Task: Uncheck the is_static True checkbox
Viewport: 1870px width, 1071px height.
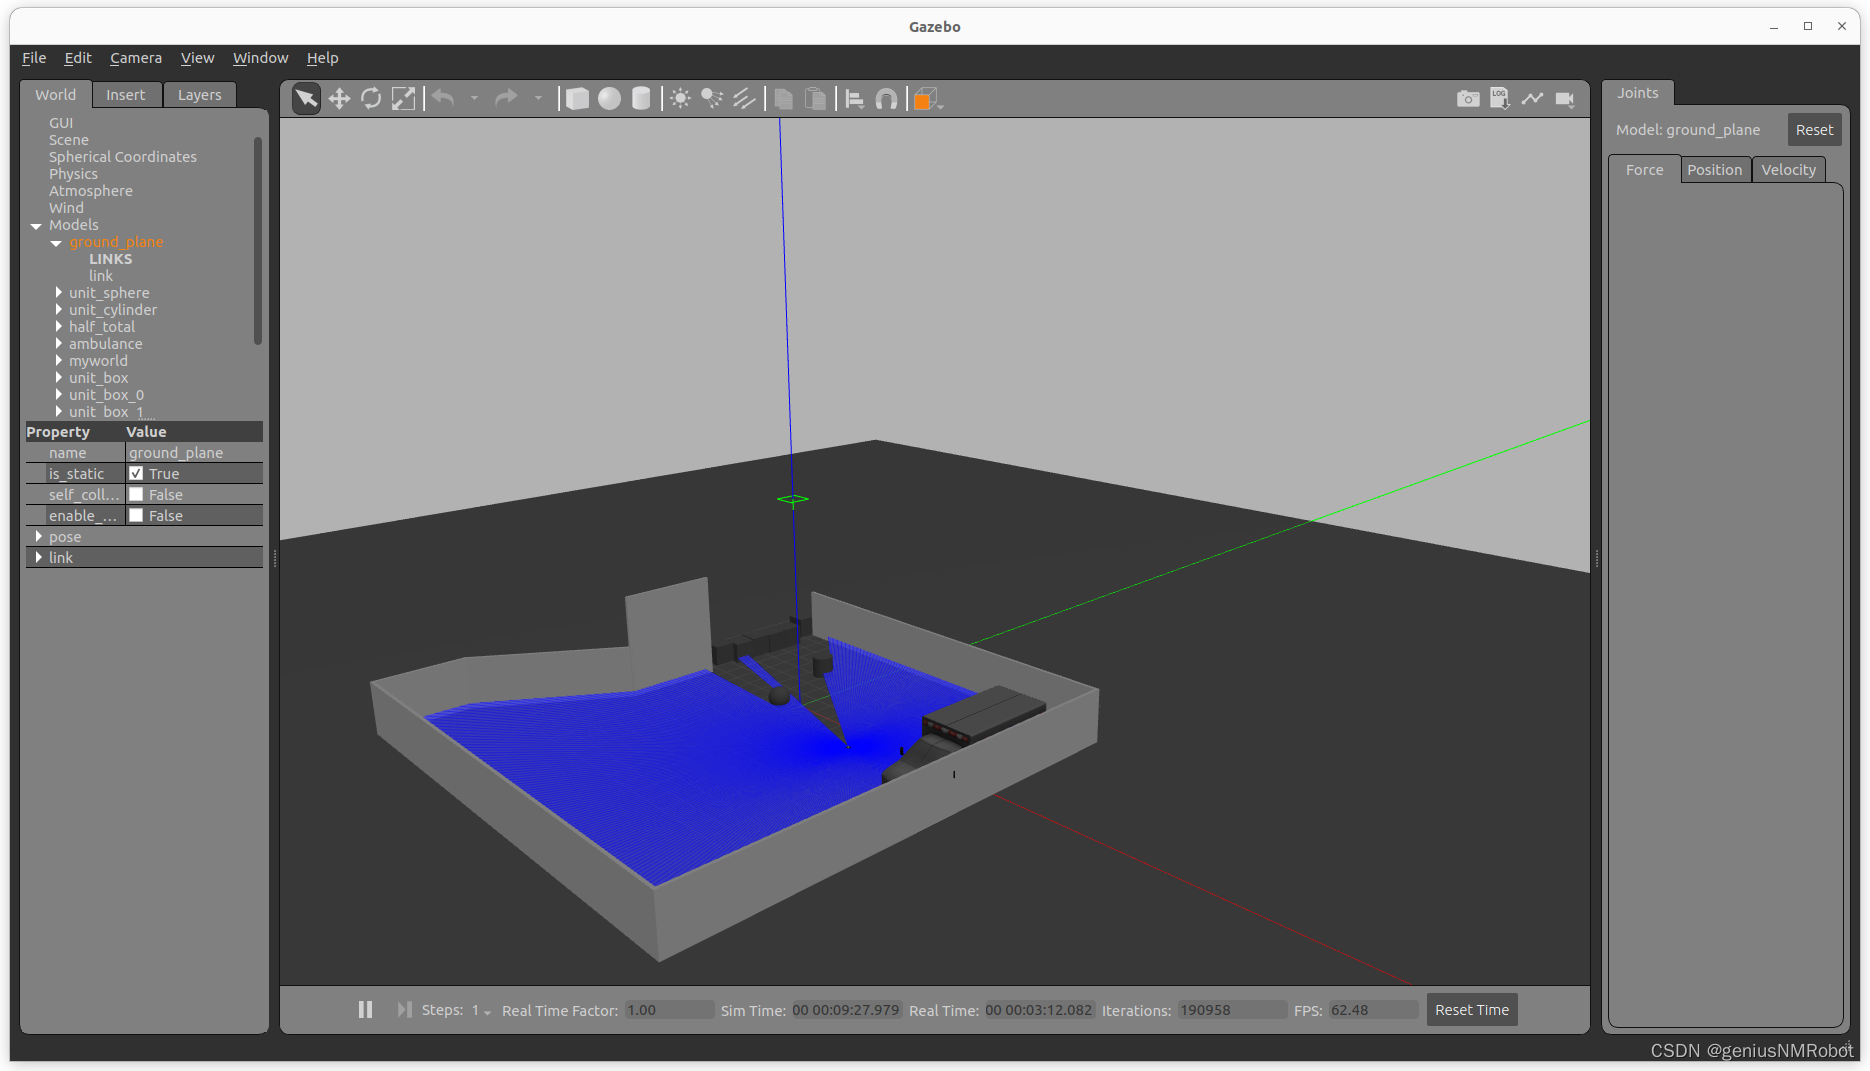Action: 137,473
